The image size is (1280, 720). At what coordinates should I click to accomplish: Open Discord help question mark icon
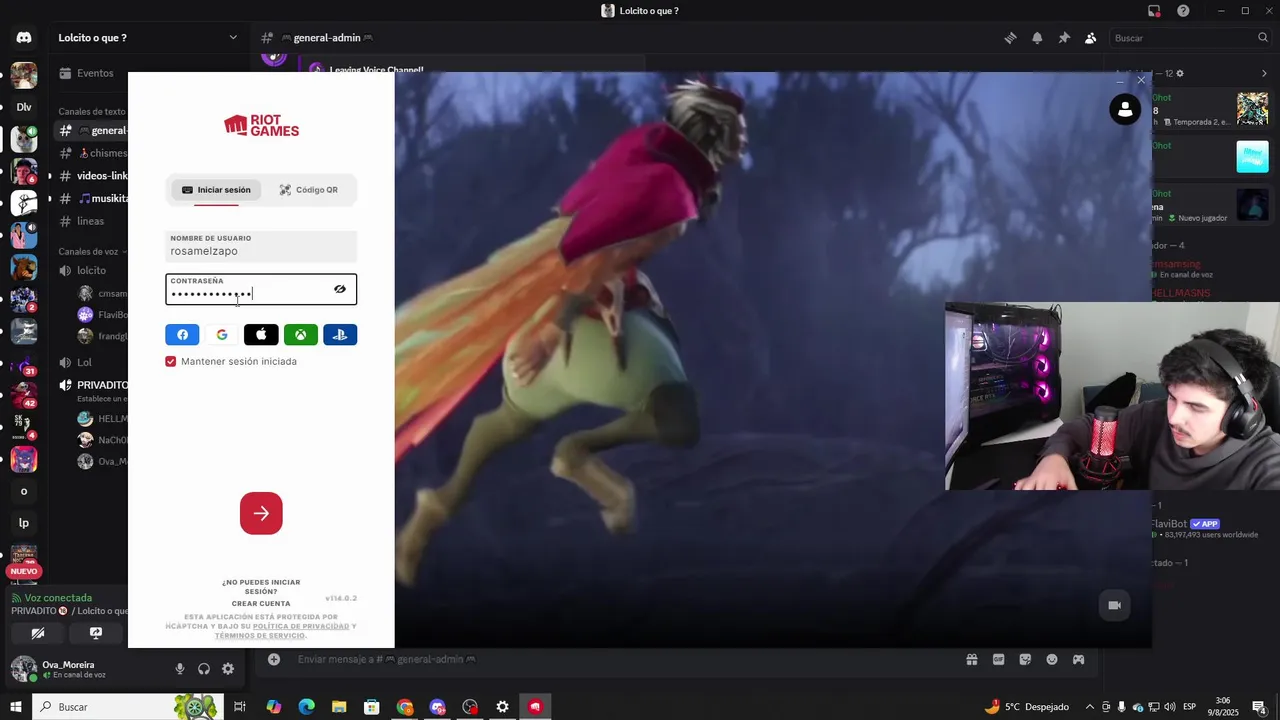pyautogui.click(x=1183, y=11)
